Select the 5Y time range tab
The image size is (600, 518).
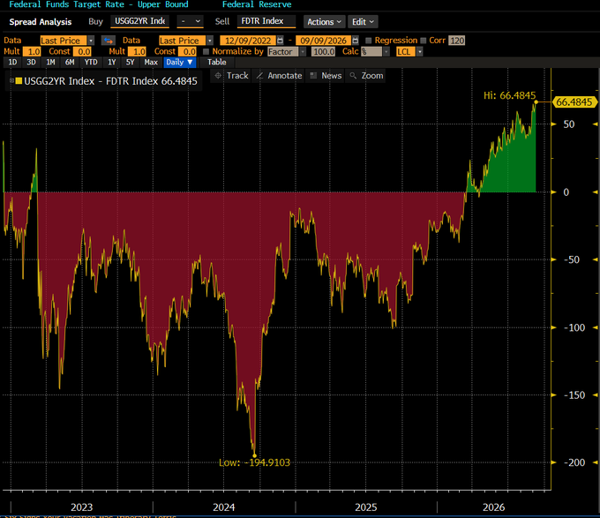tap(130, 62)
